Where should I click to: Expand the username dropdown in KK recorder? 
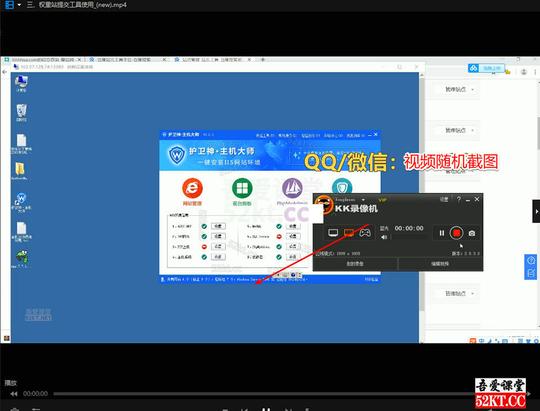pos(363,199)
